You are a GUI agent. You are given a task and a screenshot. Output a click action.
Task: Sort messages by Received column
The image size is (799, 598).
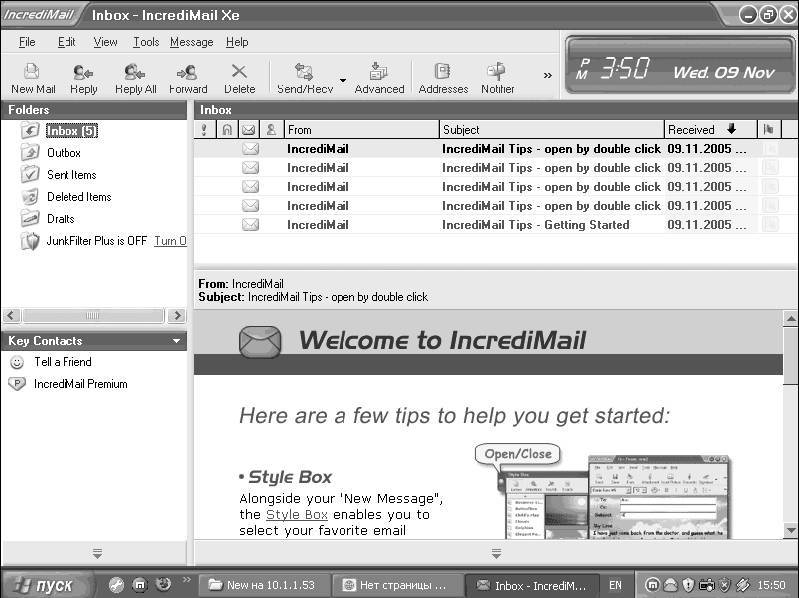(710, 129)
